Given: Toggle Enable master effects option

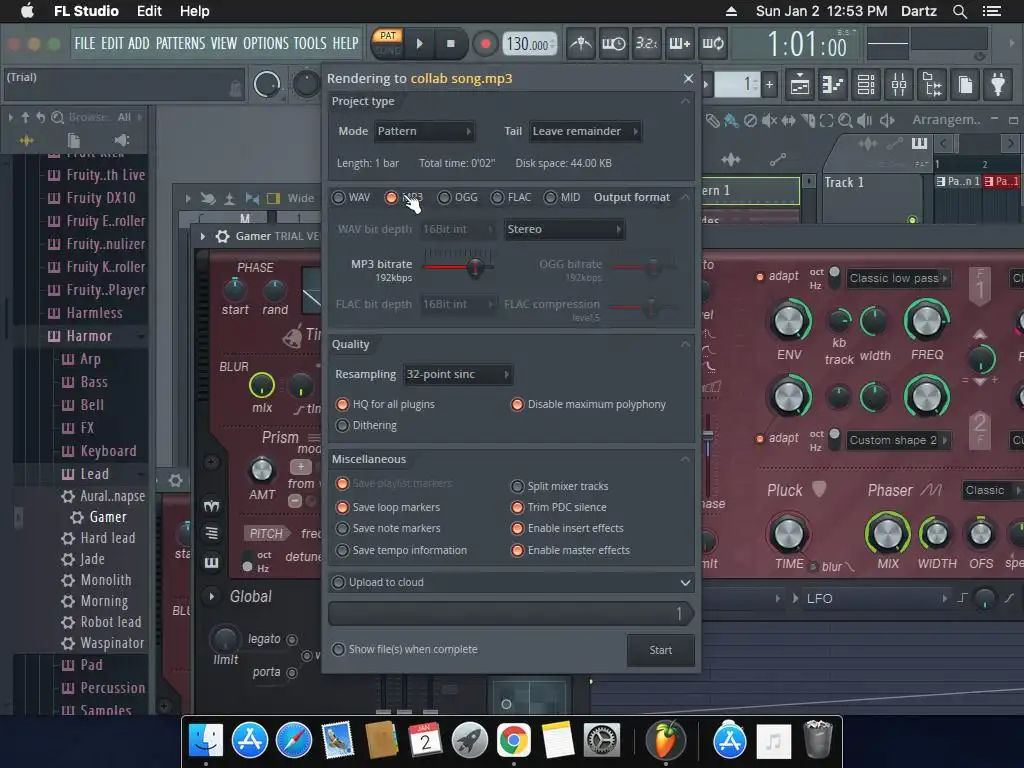Looking at the screenshot, I should pos(517,551).
